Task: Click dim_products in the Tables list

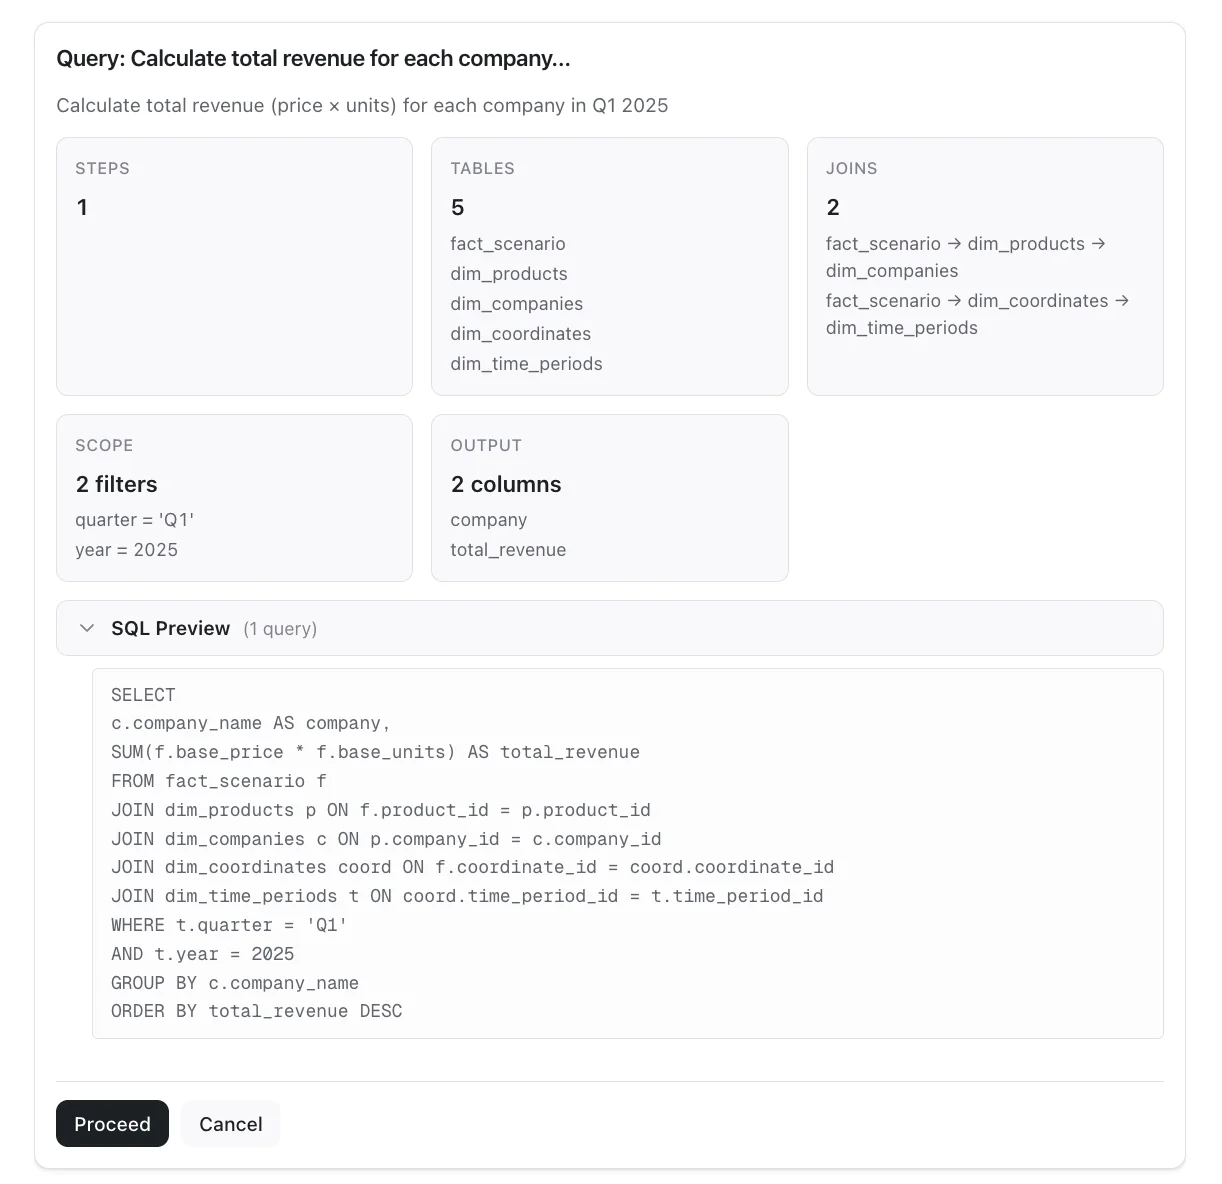Action: (x=509, y=274)
